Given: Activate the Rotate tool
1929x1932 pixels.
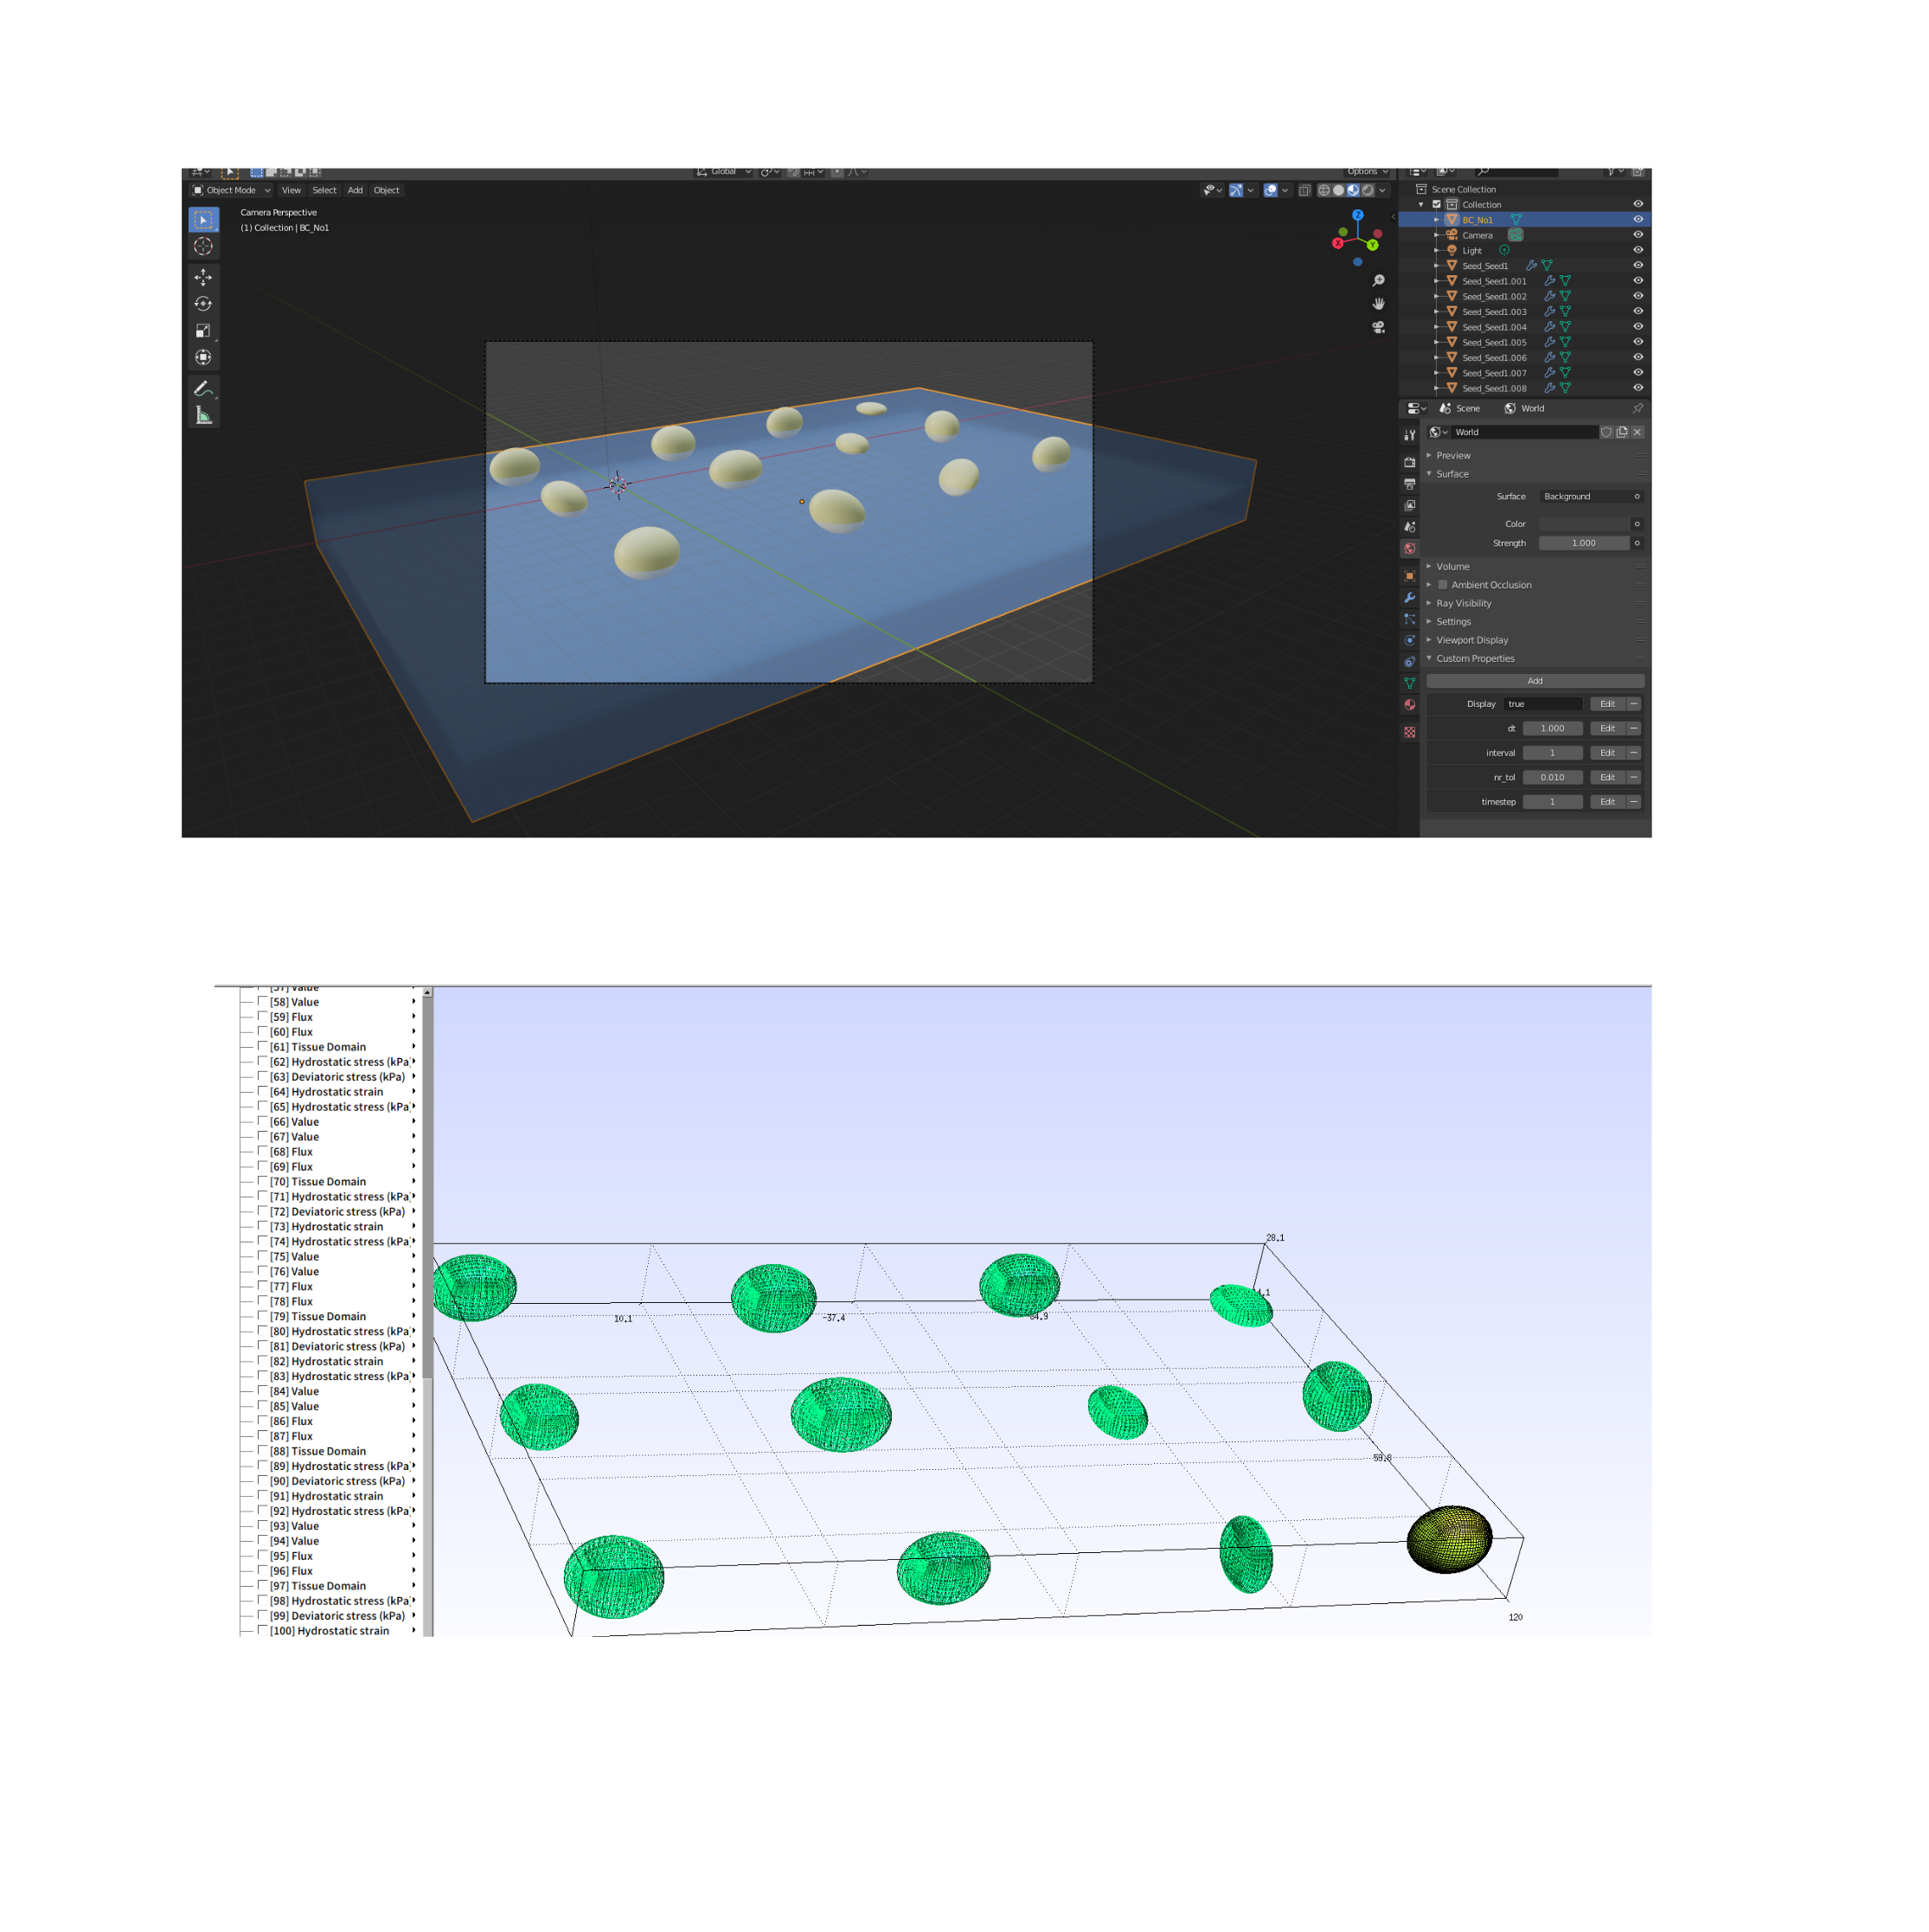Looking at the screenshot, I should [203, 304].
